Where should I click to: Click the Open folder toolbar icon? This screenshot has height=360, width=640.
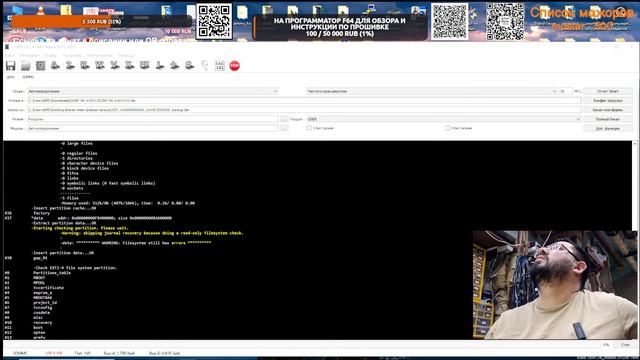(x=26, y=66)
